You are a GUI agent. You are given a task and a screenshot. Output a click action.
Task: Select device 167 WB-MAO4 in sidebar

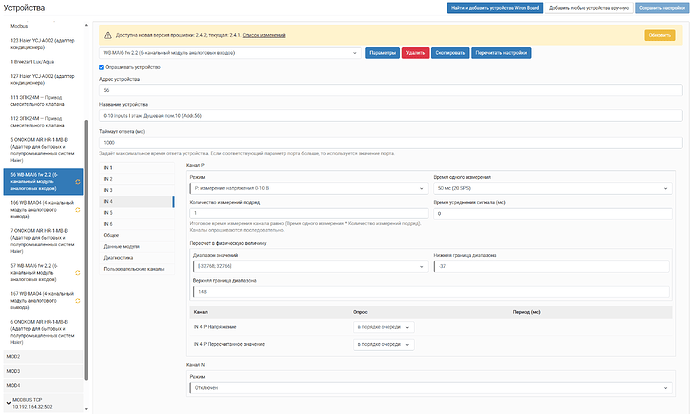42,301
